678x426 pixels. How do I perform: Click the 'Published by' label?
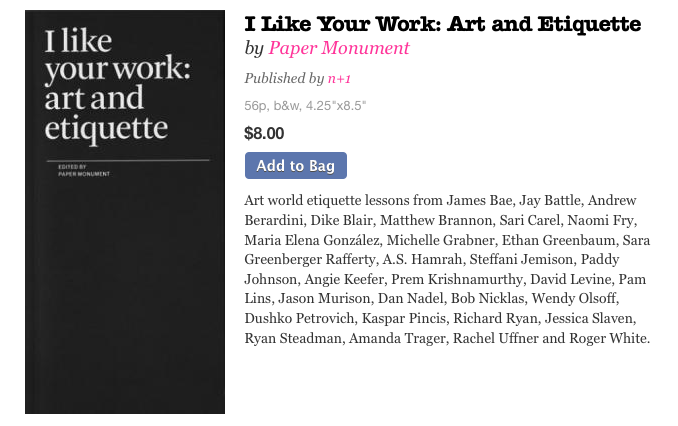click(284, 78)
